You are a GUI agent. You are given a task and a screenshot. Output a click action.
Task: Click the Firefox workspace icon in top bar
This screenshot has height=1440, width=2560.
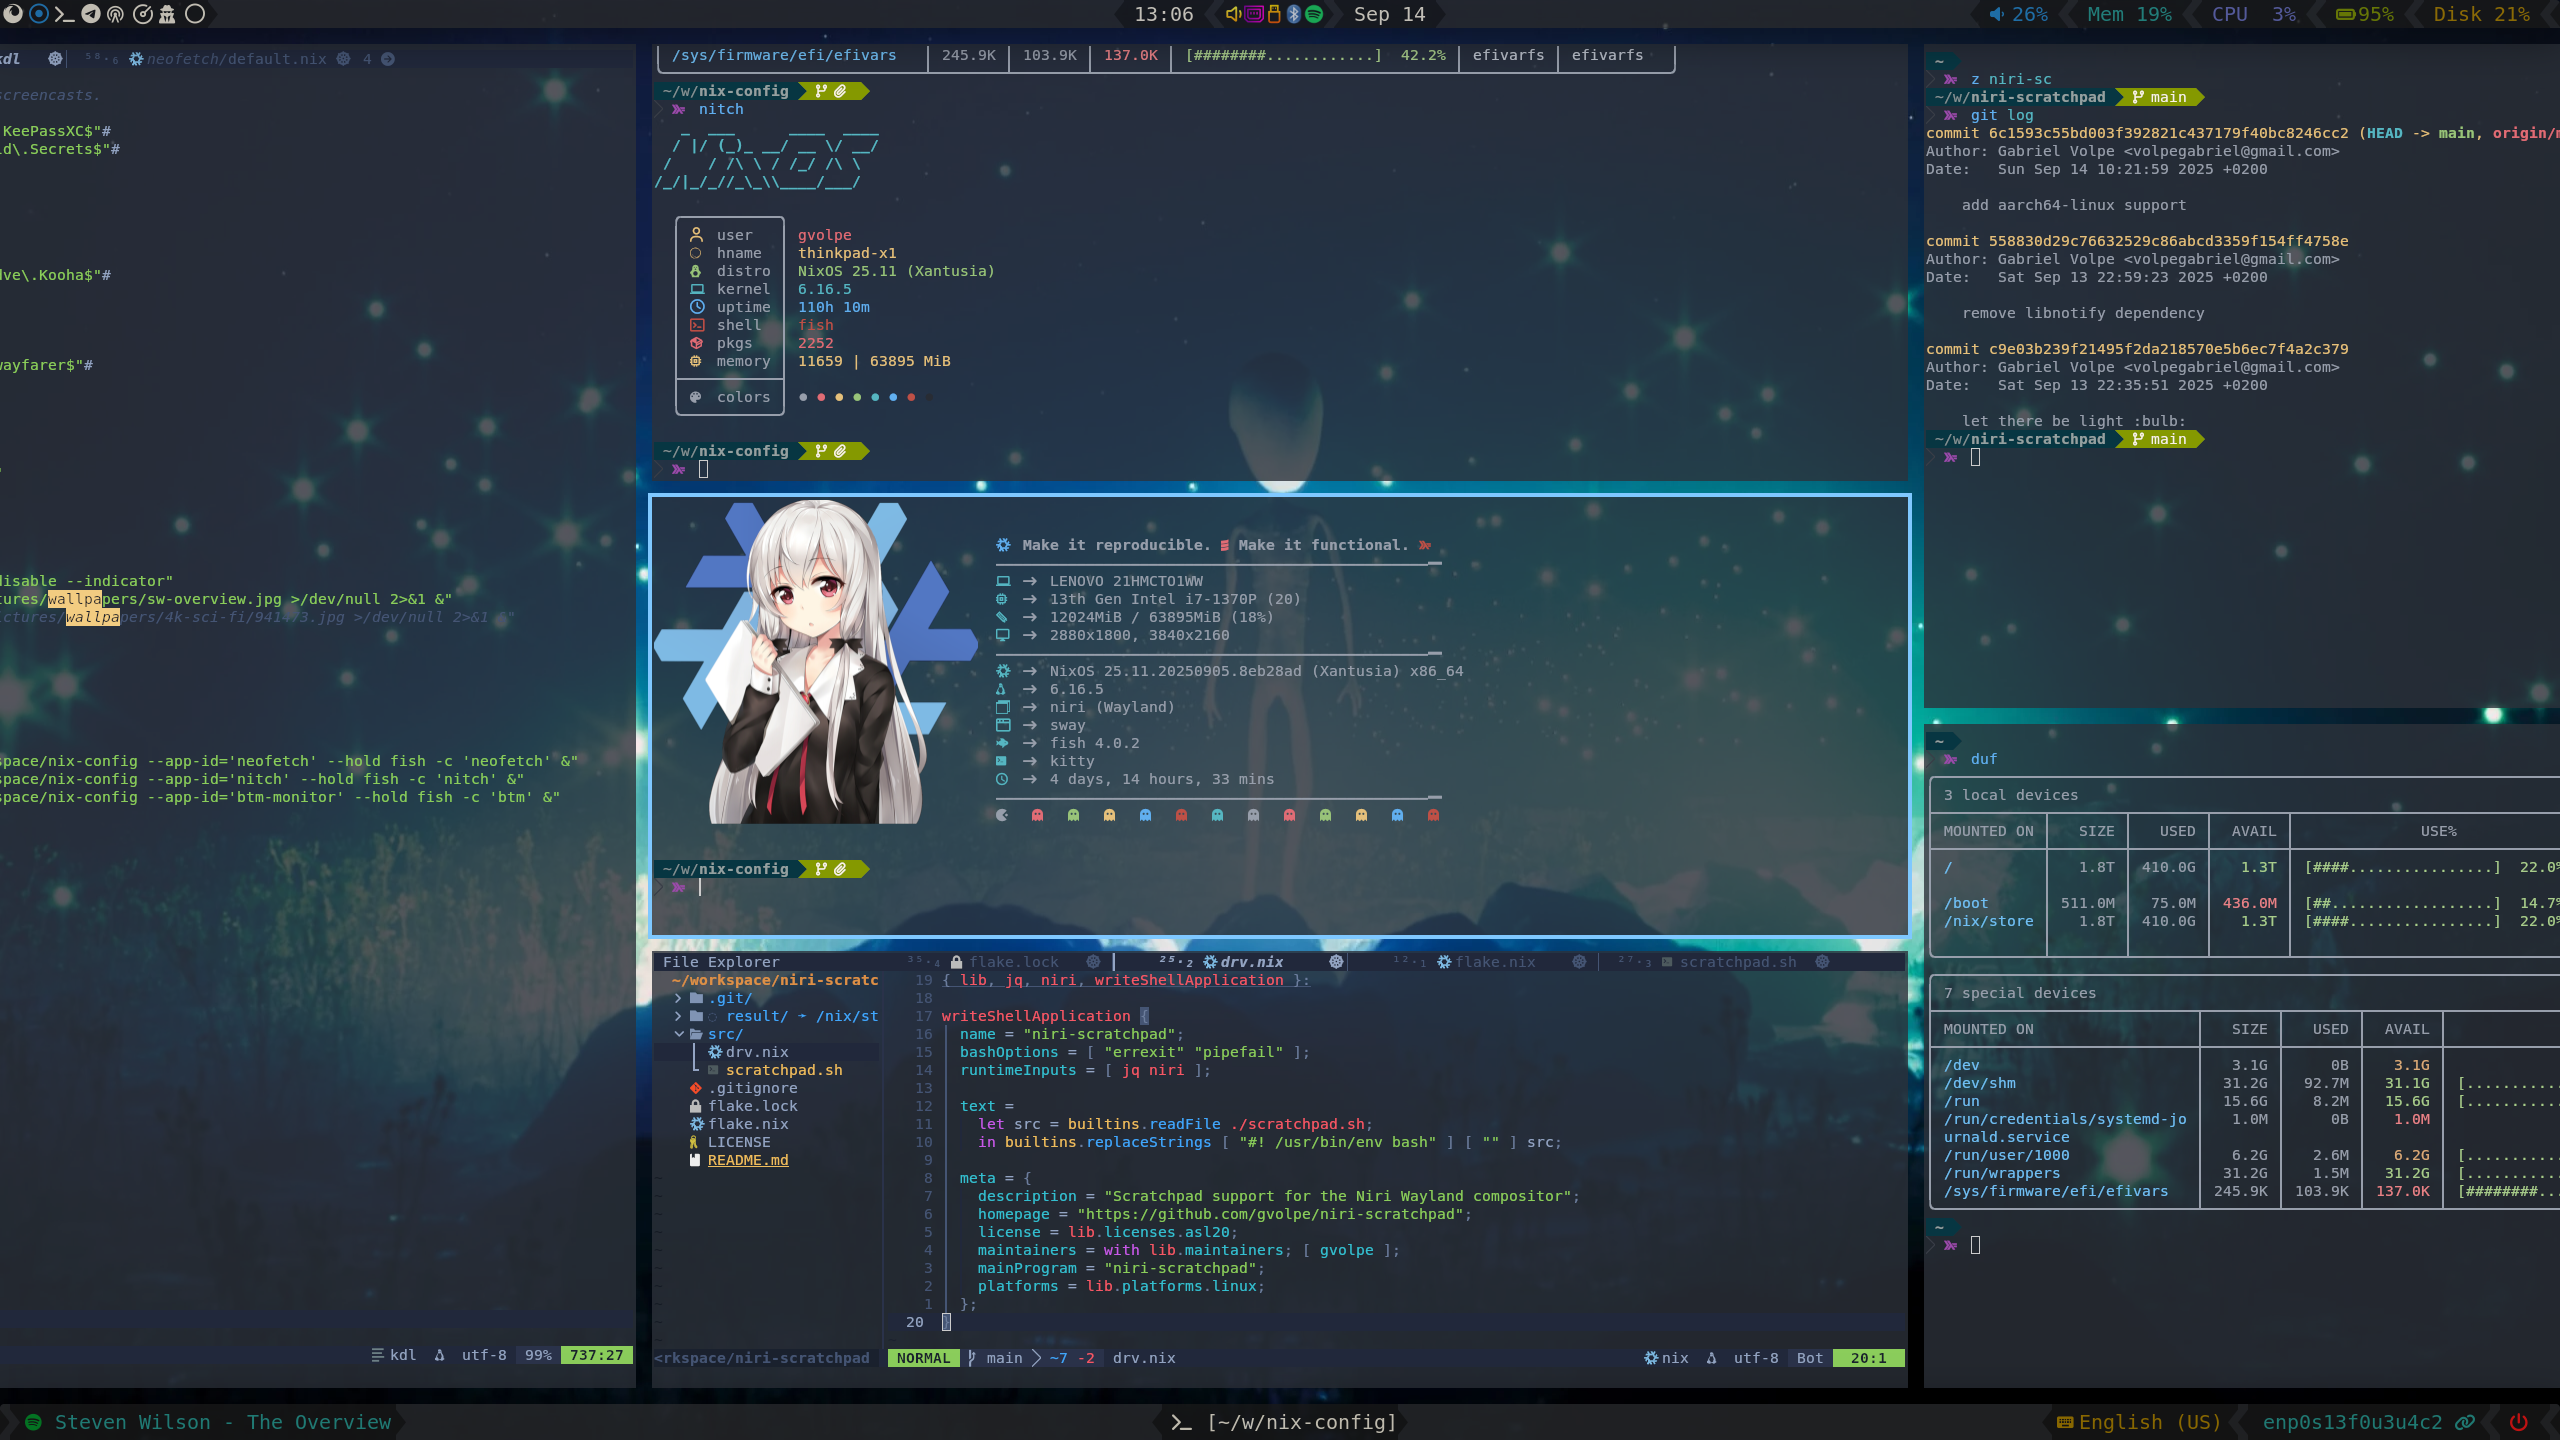click(x=13, y=14)
